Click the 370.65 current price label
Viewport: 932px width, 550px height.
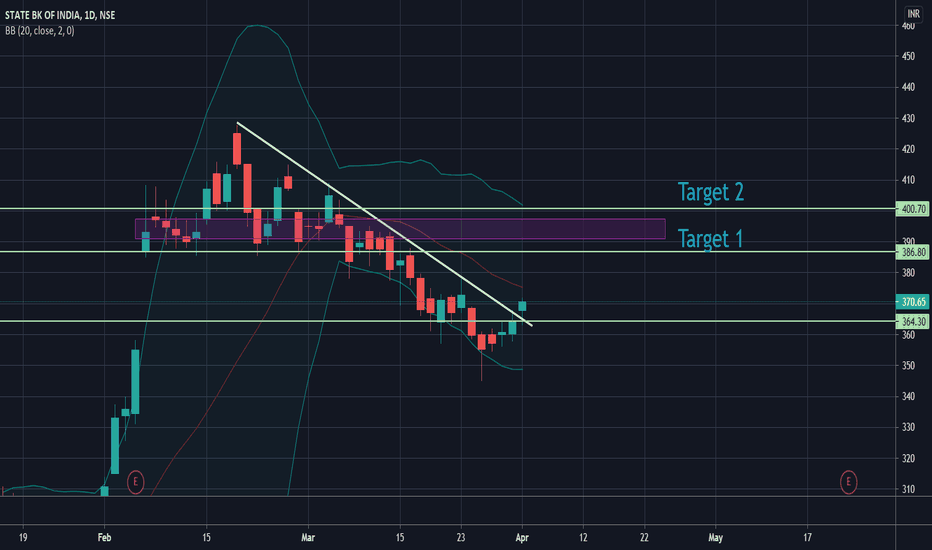click(913, 302)
